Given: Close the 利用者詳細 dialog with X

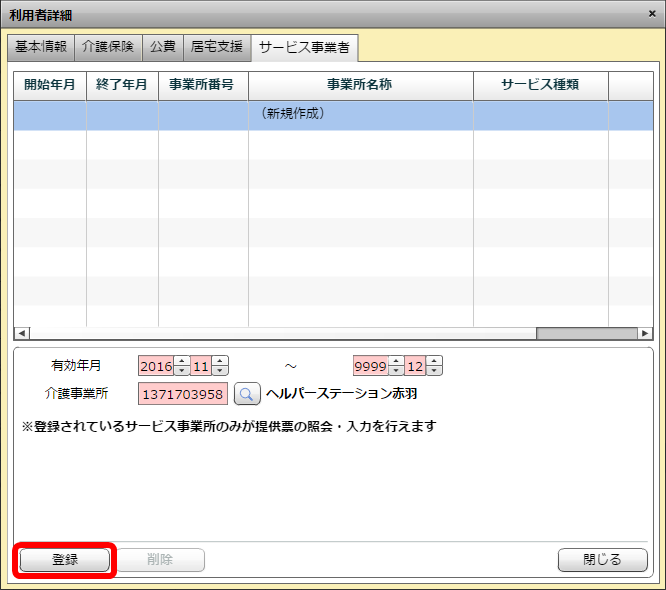Looking at the screenshot, I should 652,14.
